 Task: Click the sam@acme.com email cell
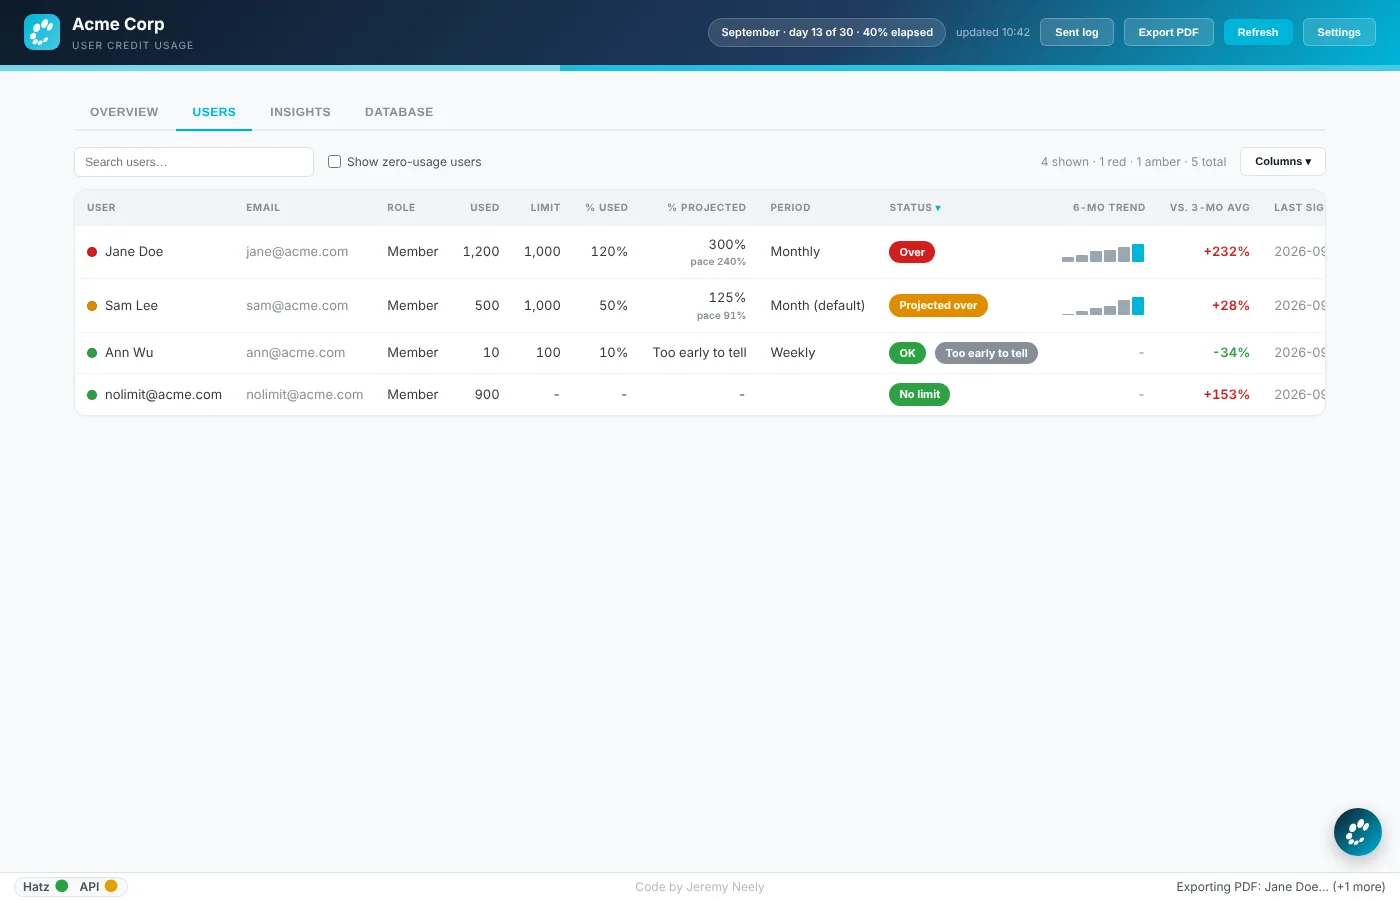(x=297, y=306)
